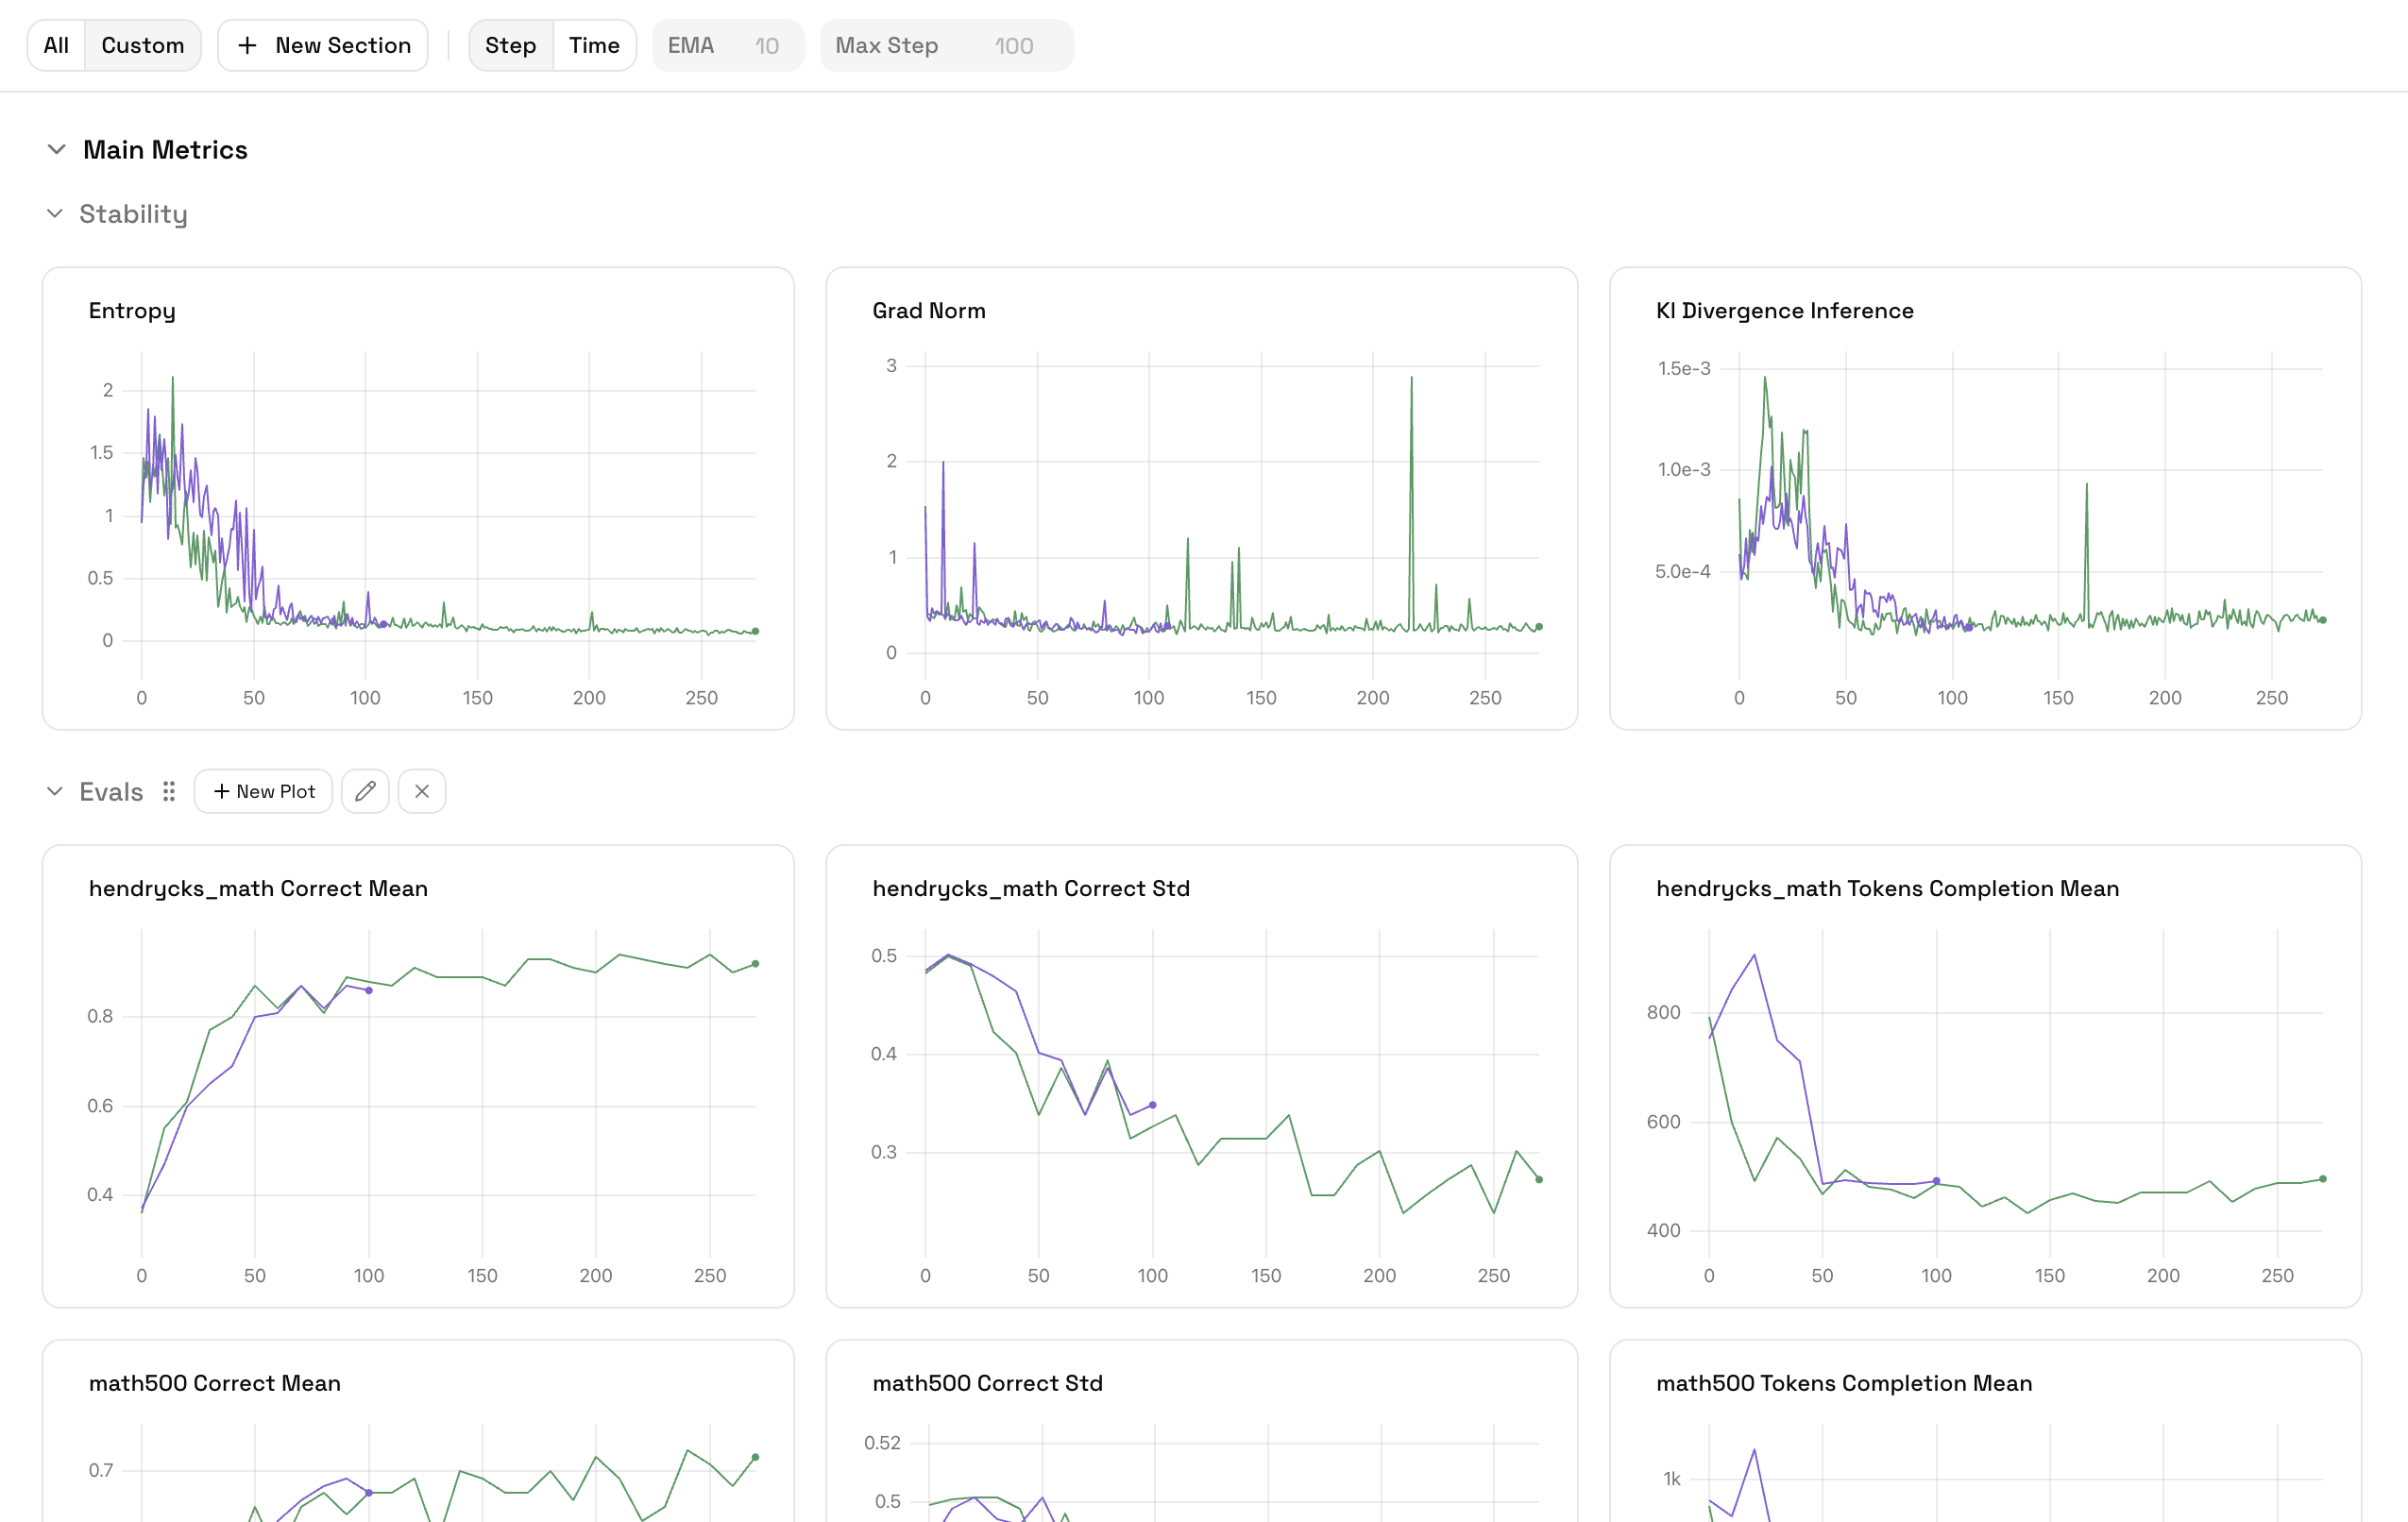Click green endpoint on Grad Norm chart
Viewport: 2408px width, 1522px height.
(1539, 627)
